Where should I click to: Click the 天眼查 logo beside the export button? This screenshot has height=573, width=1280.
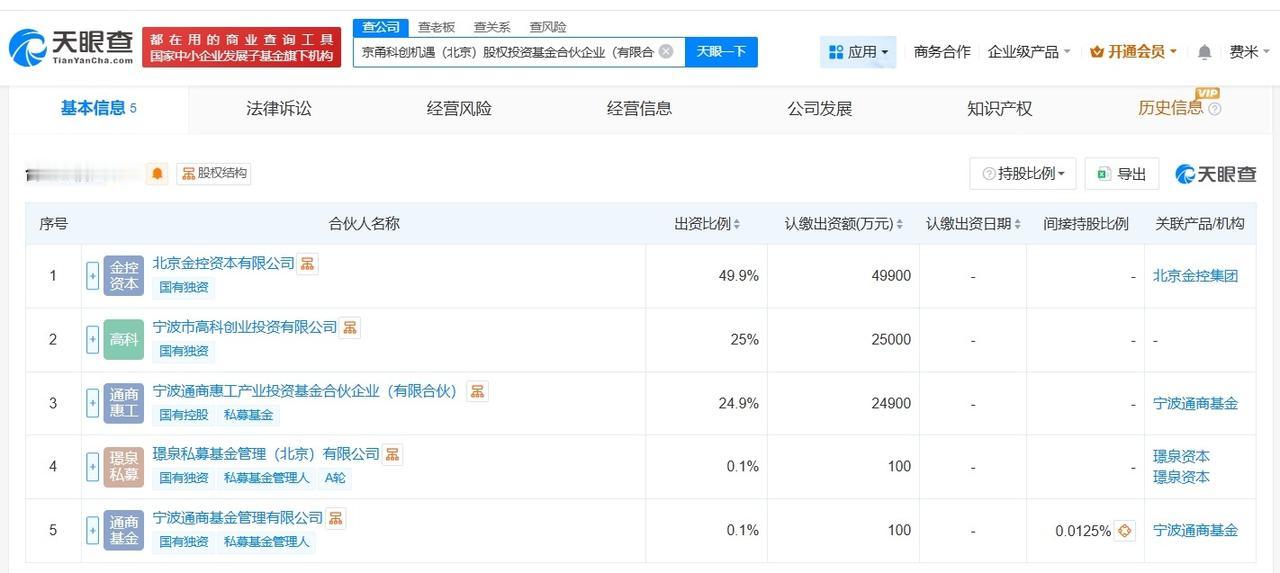1216,174
